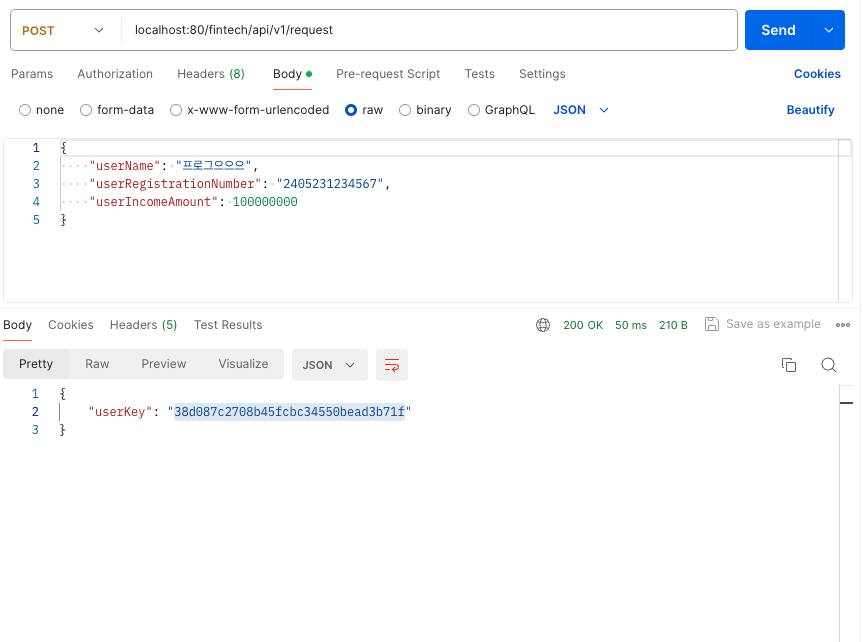Select the request Body tab

[292, 74]
